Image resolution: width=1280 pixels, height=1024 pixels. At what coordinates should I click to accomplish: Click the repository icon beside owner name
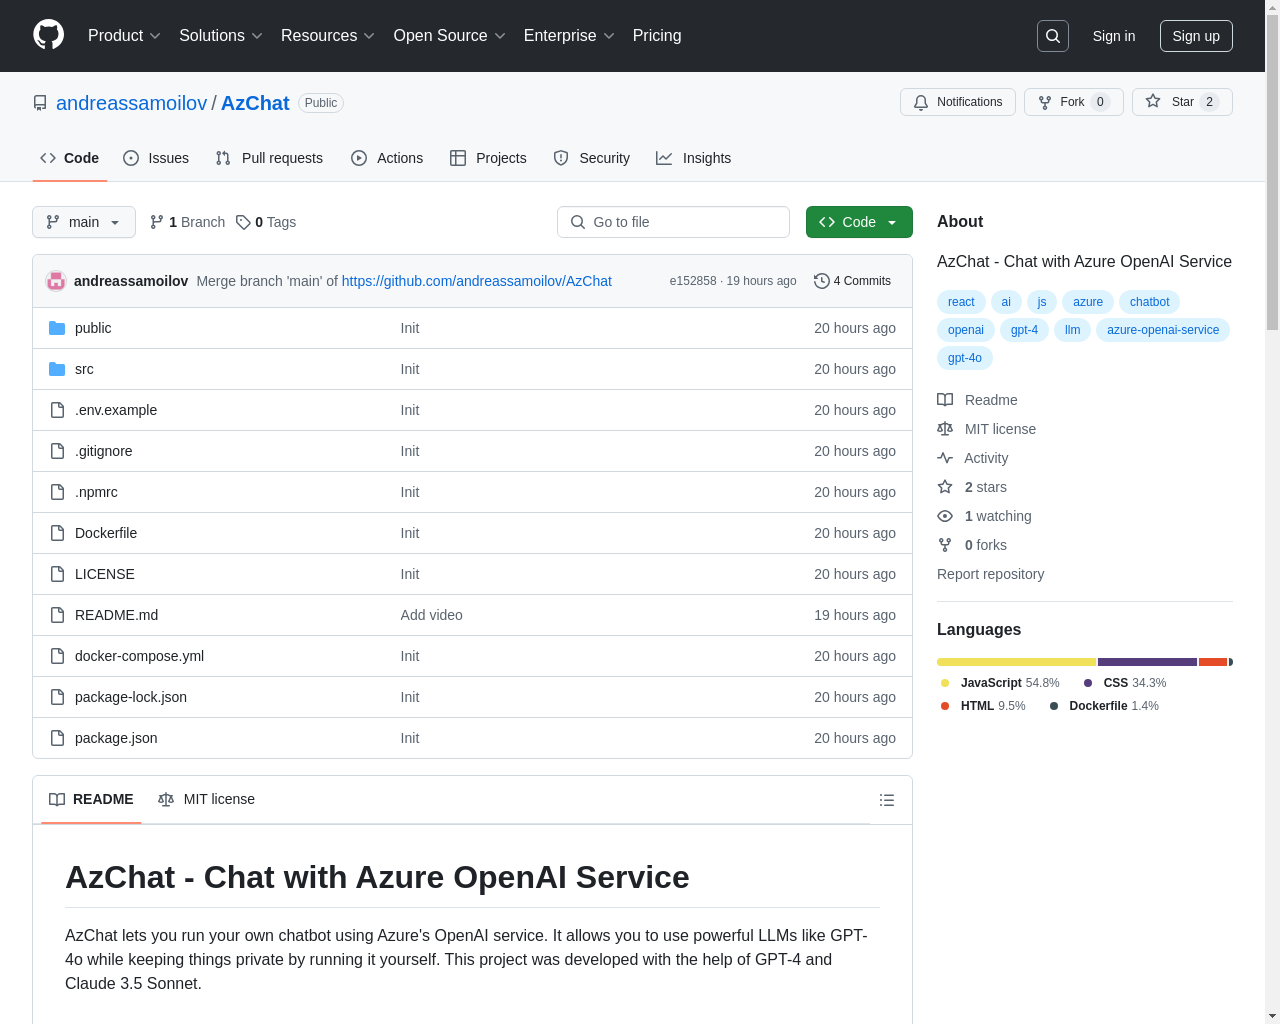tap(40, 103)
